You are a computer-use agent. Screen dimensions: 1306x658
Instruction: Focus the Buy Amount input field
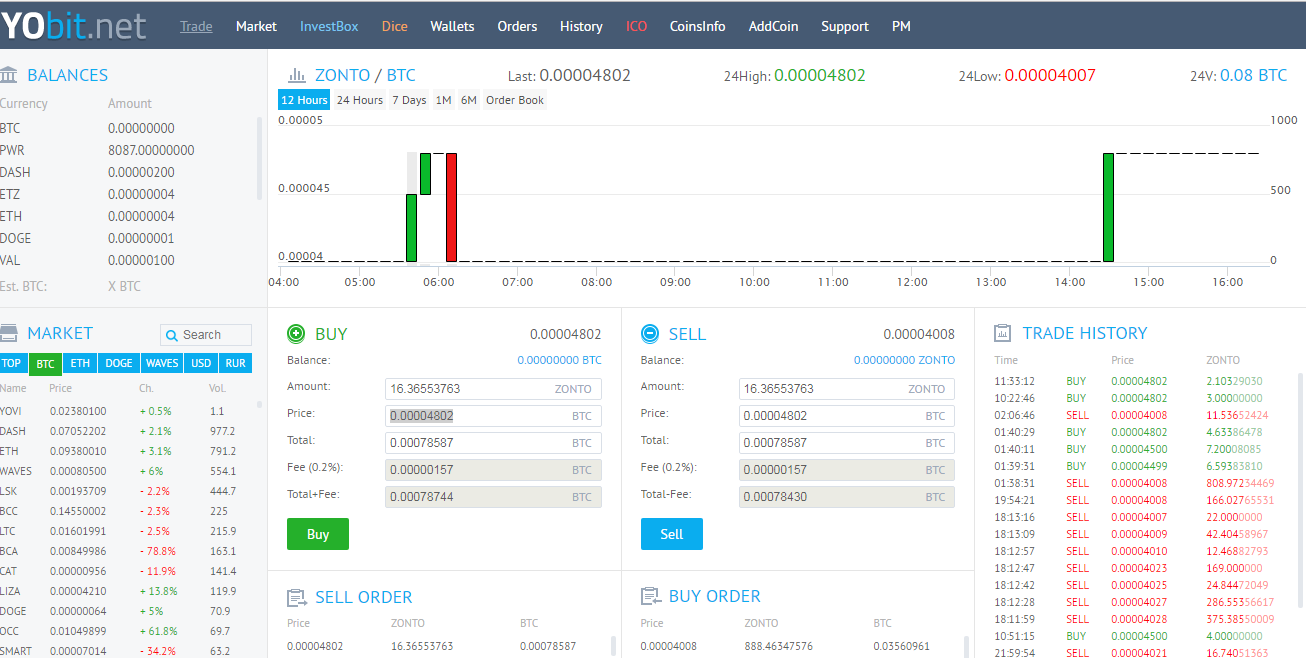(493, 389)
